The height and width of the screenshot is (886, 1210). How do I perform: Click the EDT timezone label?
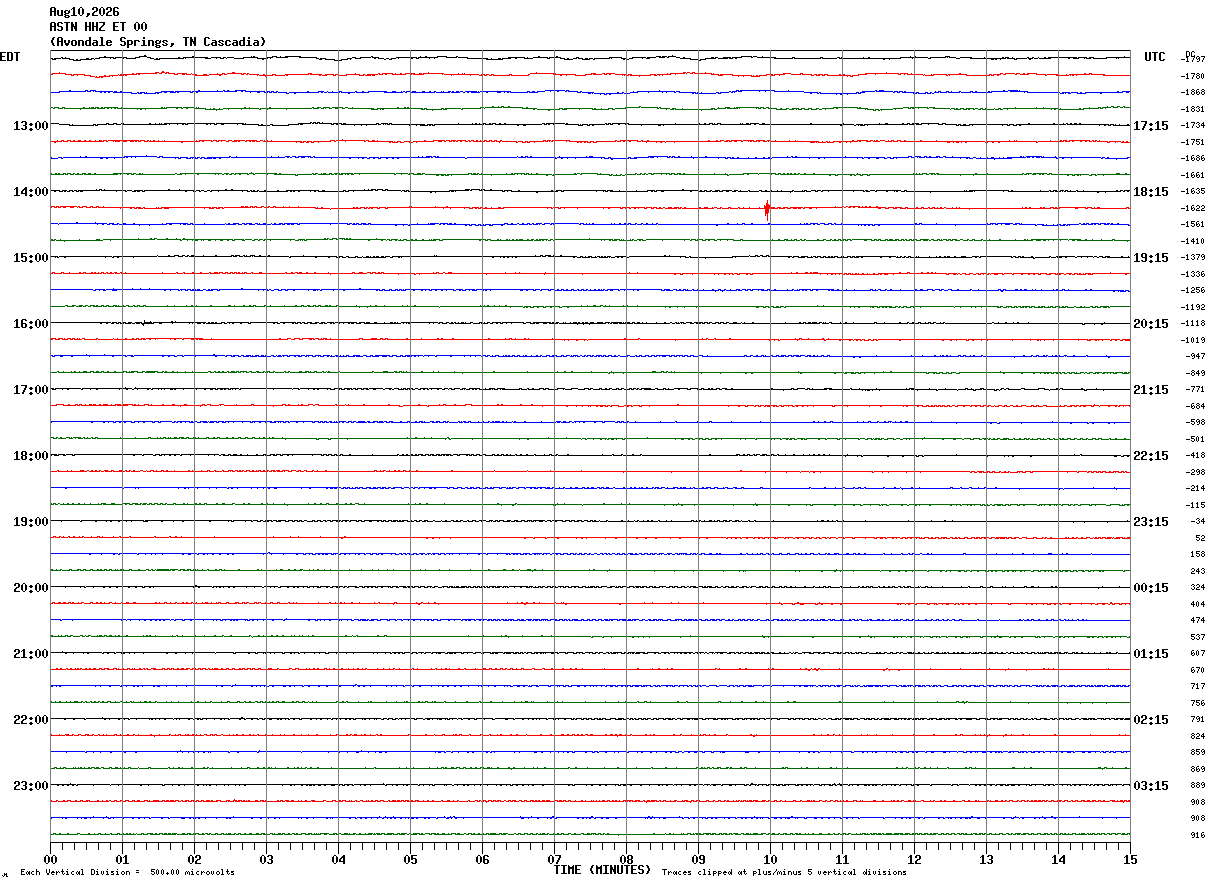[10, 57]
